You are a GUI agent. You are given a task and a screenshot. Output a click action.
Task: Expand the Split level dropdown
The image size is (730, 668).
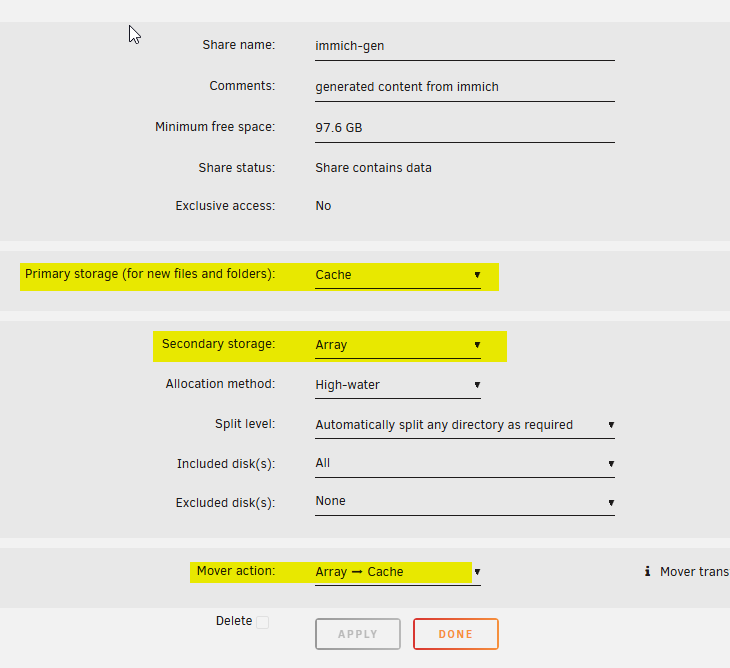464,425
